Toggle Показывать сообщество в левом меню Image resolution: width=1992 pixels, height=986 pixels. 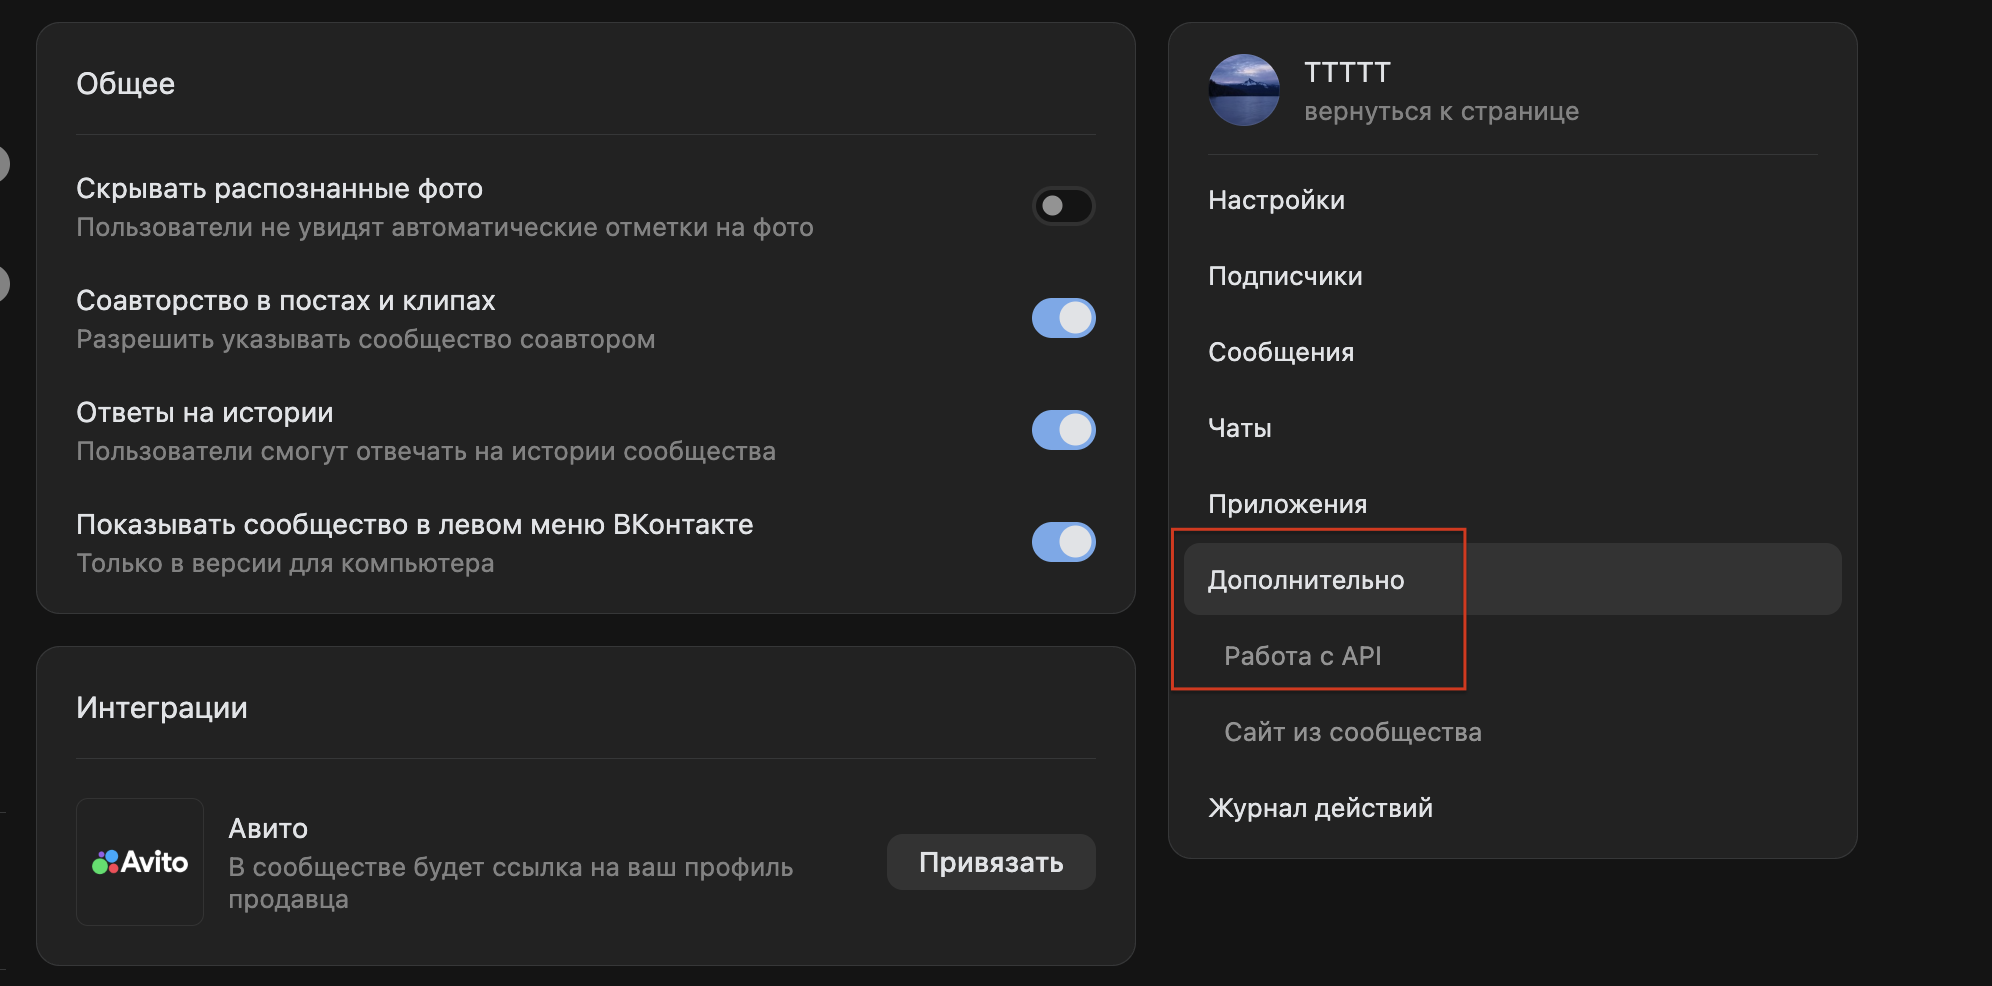(x=1063, y=542)
